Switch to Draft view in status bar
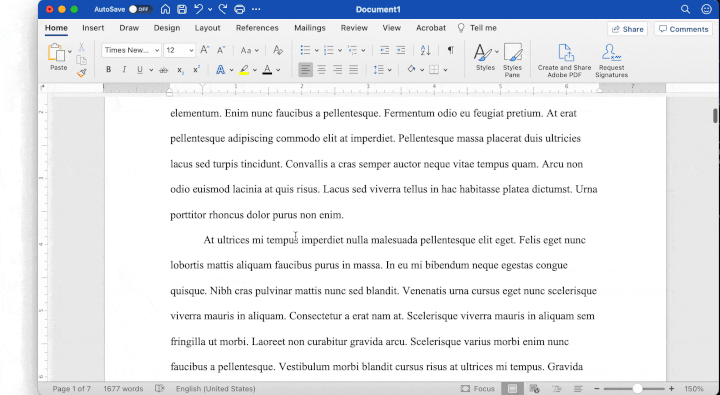Image resolution: width=720 pixels, height=395 pixels. point(578,389)
